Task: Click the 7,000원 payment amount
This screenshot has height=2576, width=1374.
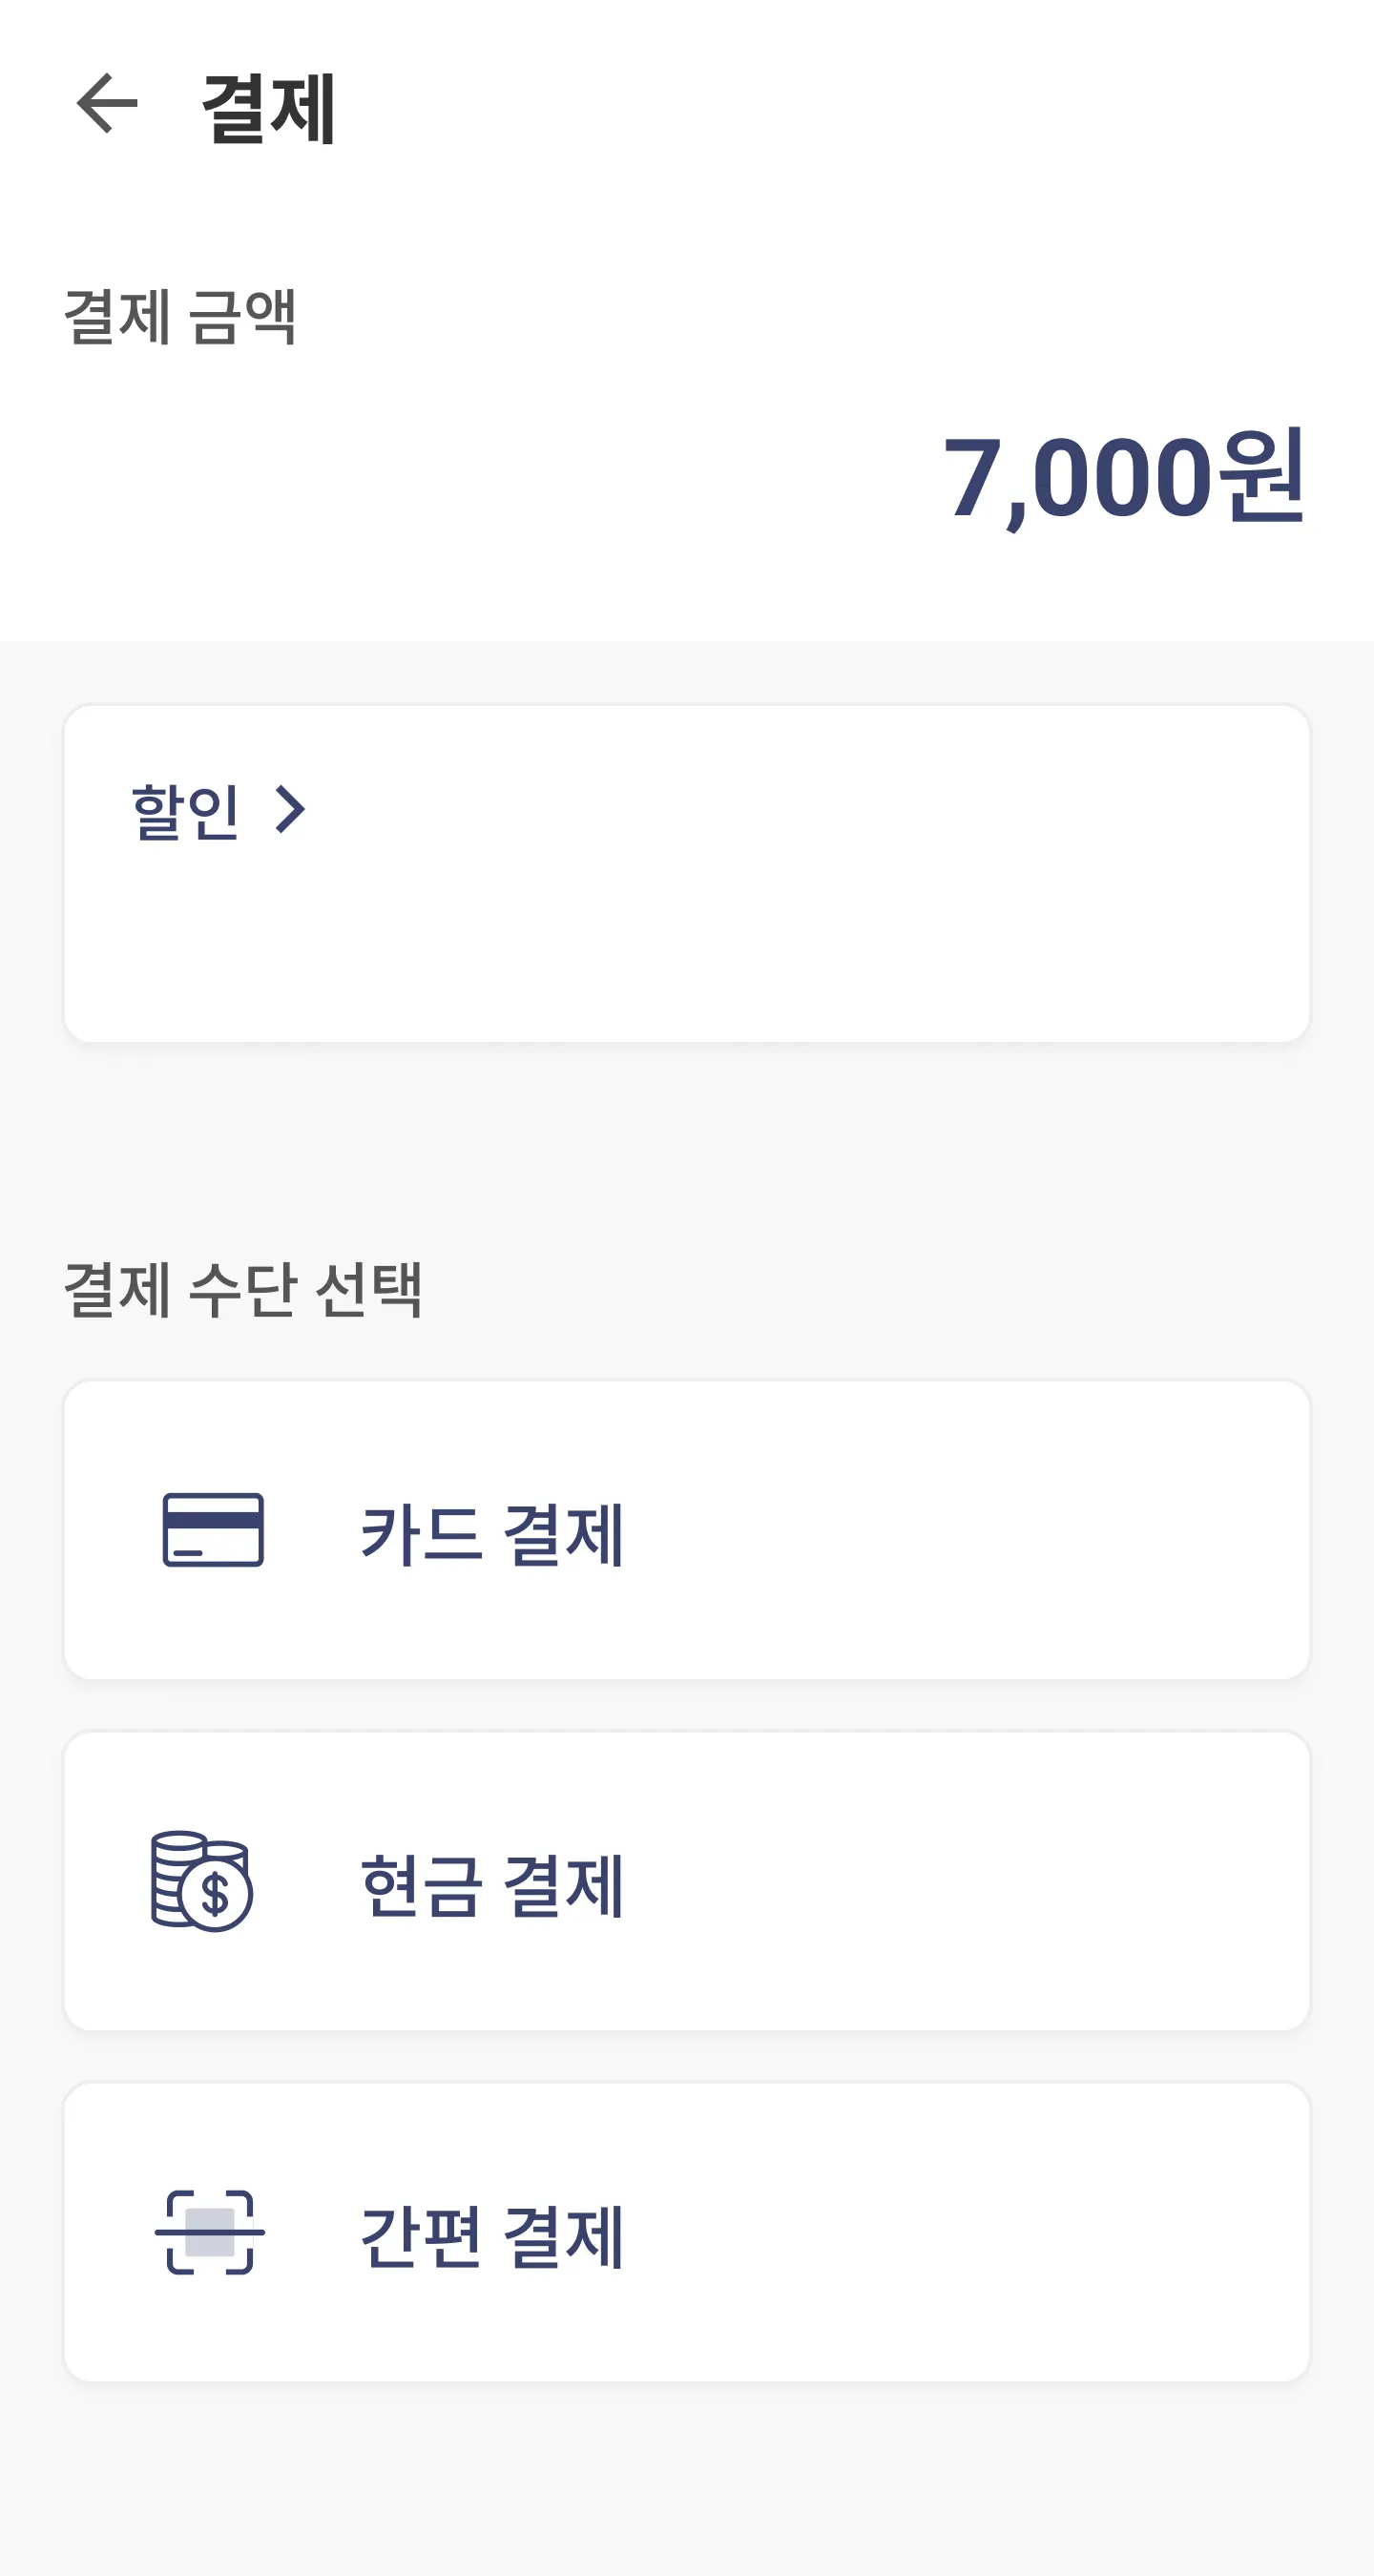Action: click(1122, 477)
